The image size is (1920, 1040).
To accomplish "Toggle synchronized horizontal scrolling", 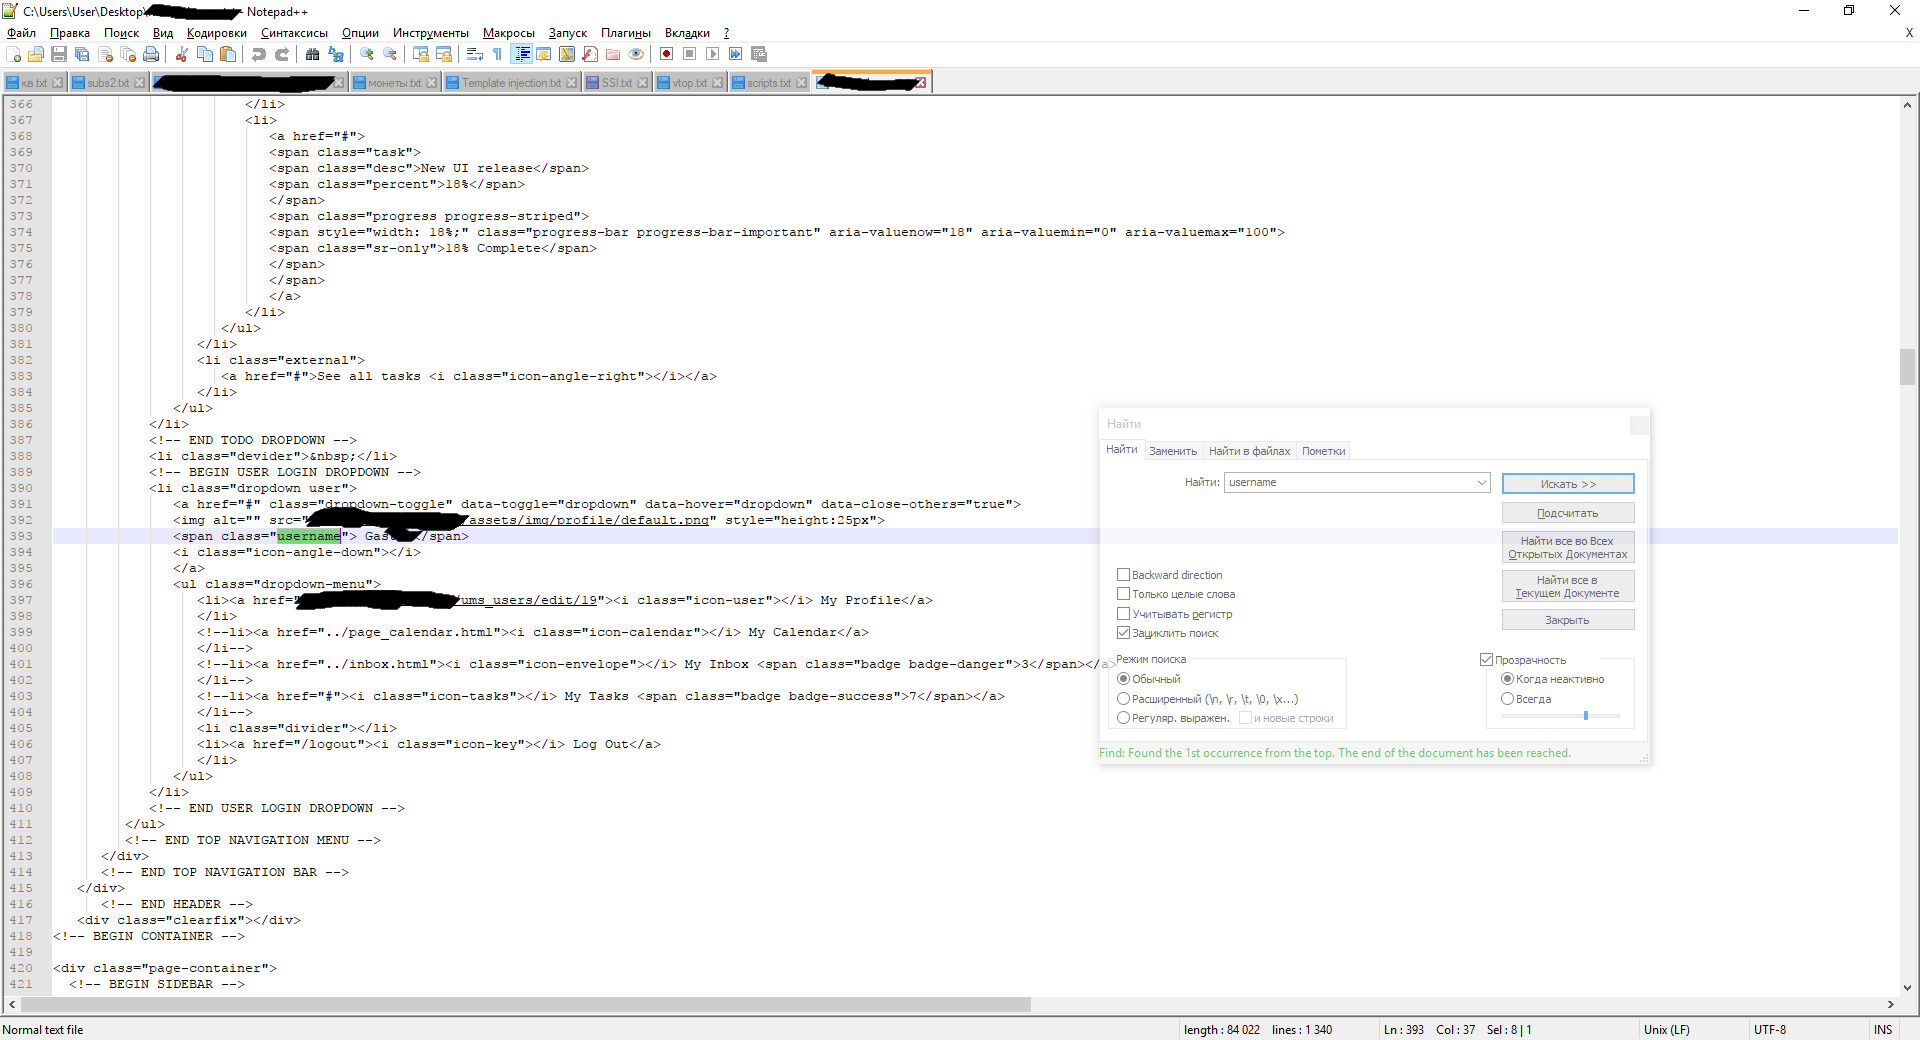I will 444,54.
